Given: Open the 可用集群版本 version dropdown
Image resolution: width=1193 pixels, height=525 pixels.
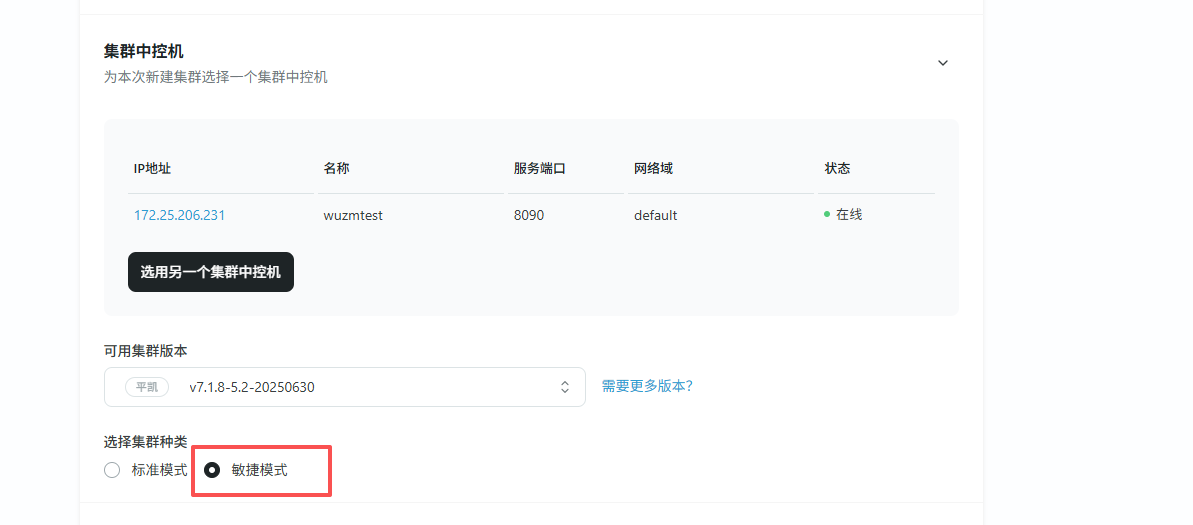Looking at the screenshot, I should tap(344, 387).
